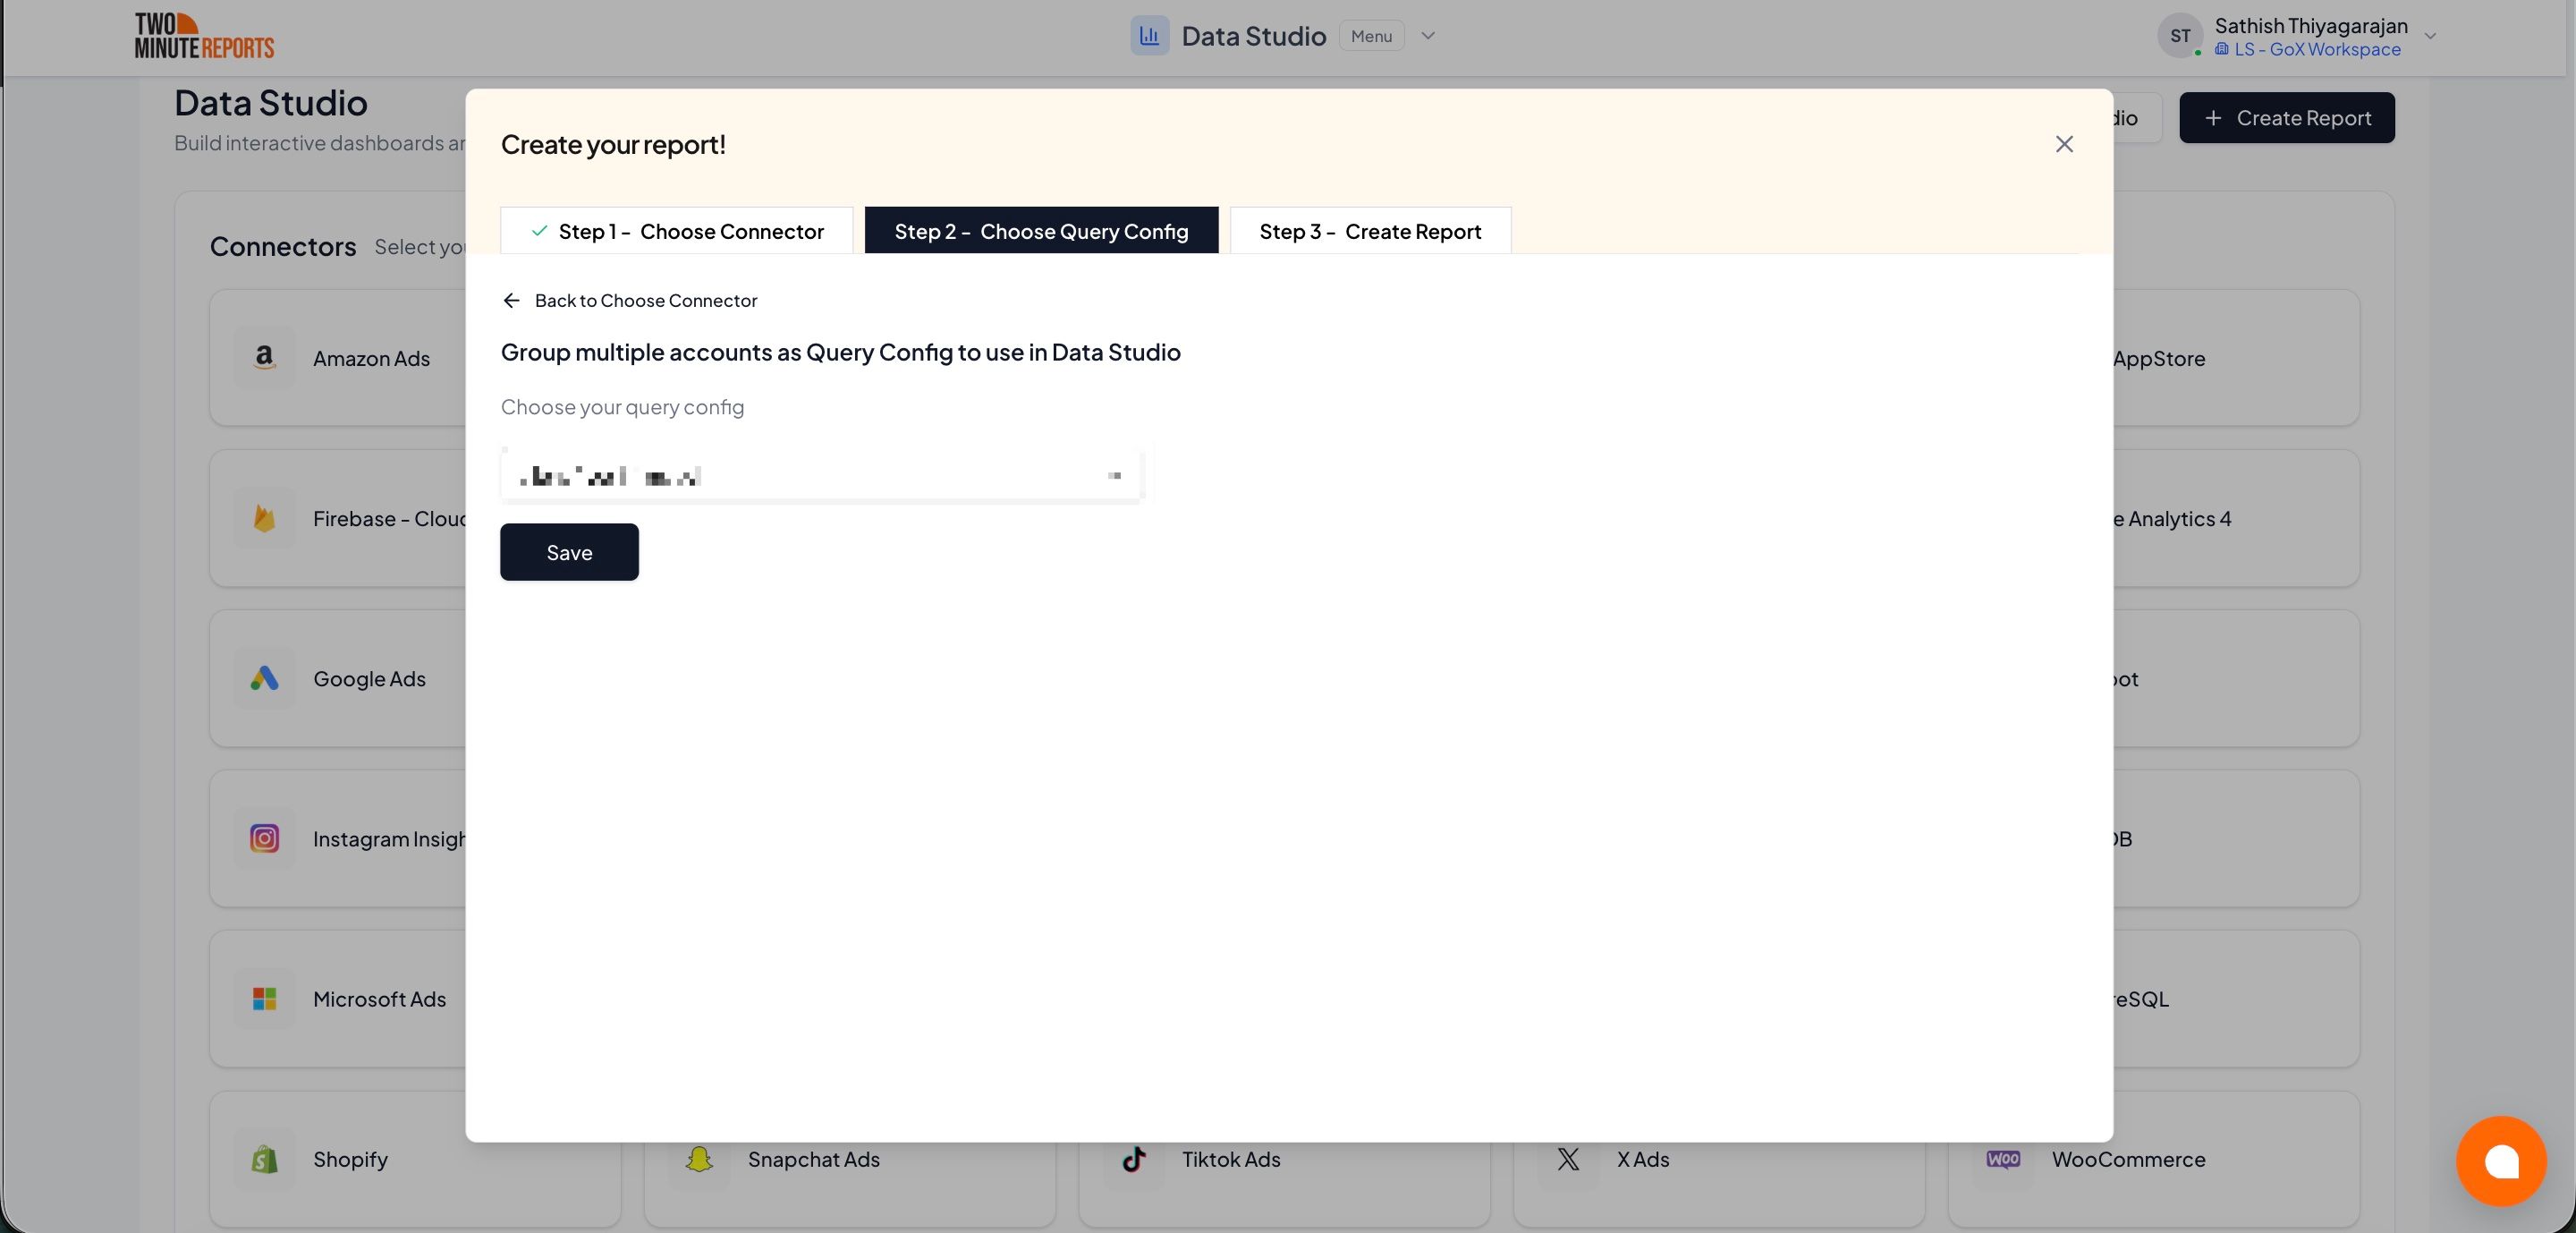Select the WooCommerce connector icon
2576x1233 pixels.
point(2003,1159)
